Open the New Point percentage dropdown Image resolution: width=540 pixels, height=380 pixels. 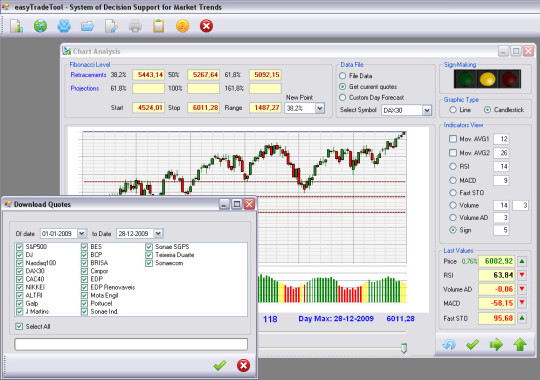[320, 108]
